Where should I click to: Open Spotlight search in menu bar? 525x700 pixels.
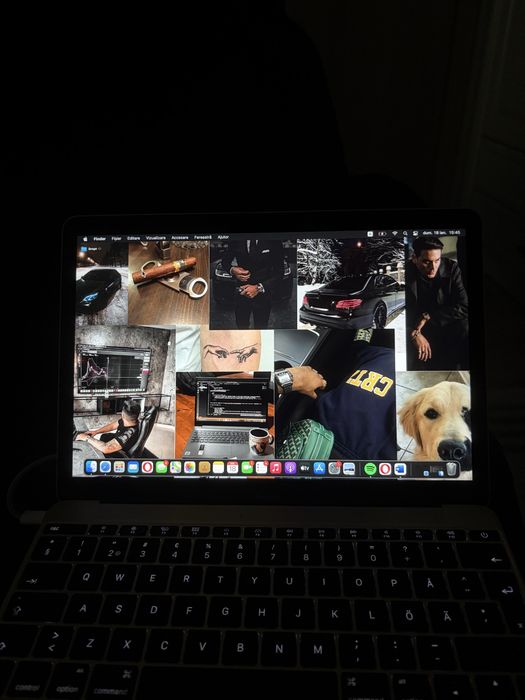405,233
